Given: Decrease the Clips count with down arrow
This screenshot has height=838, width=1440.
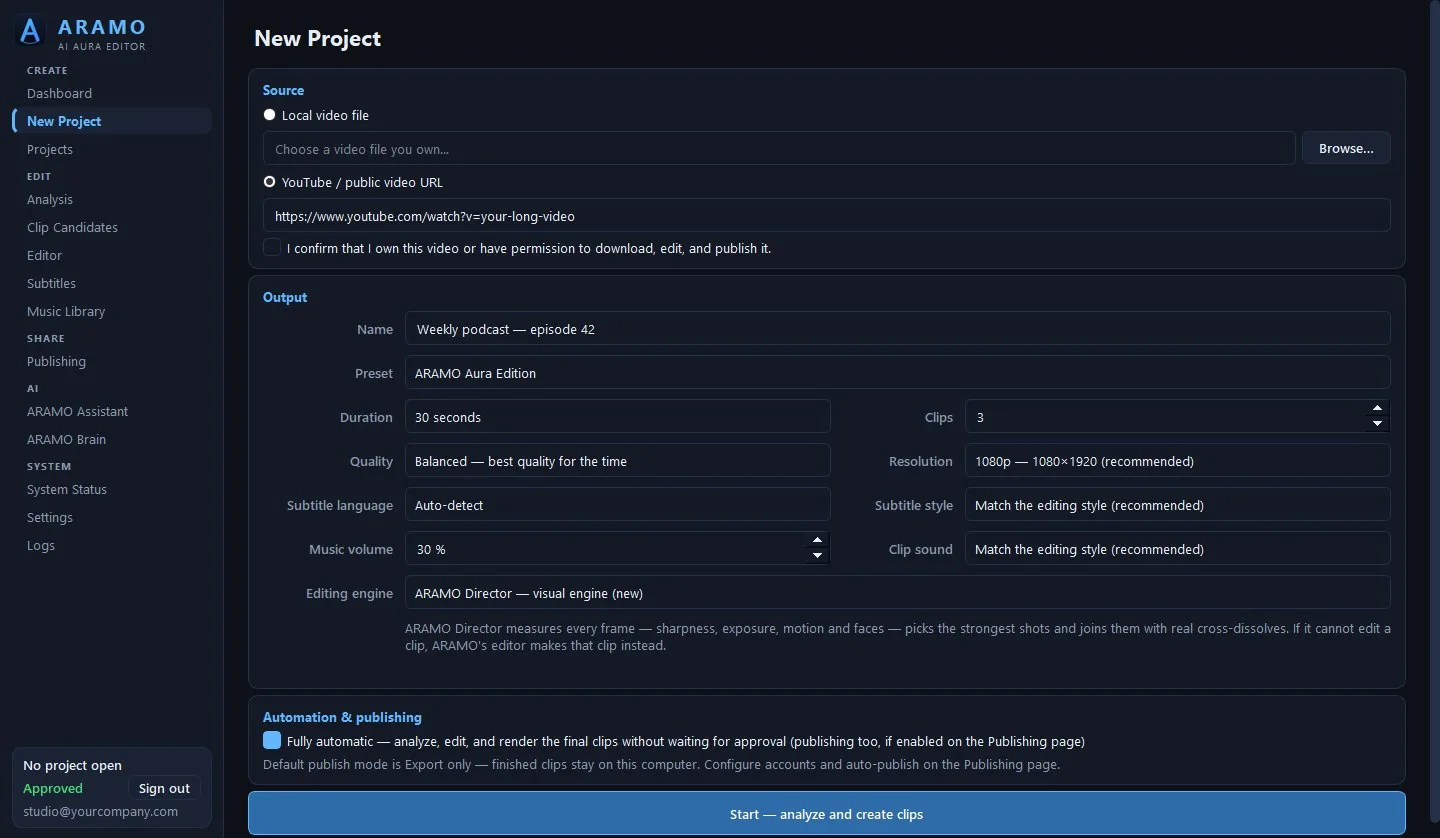Looking at the screenshot, I should pos(1377,424).
